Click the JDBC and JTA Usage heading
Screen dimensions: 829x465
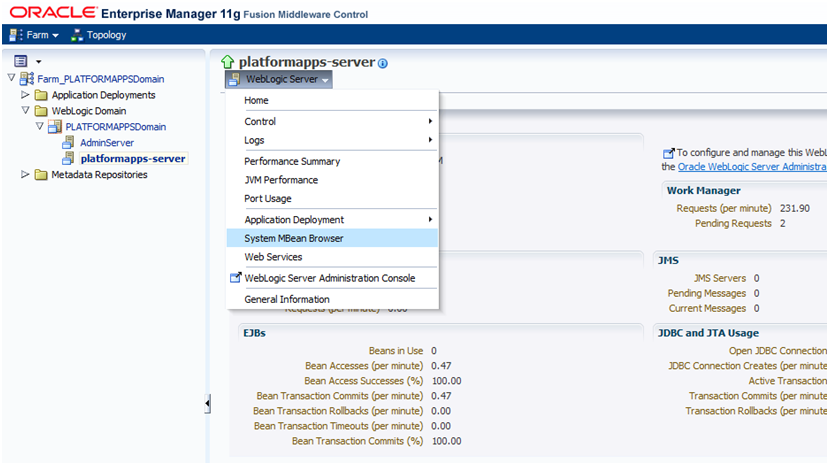tap(708, 333)
